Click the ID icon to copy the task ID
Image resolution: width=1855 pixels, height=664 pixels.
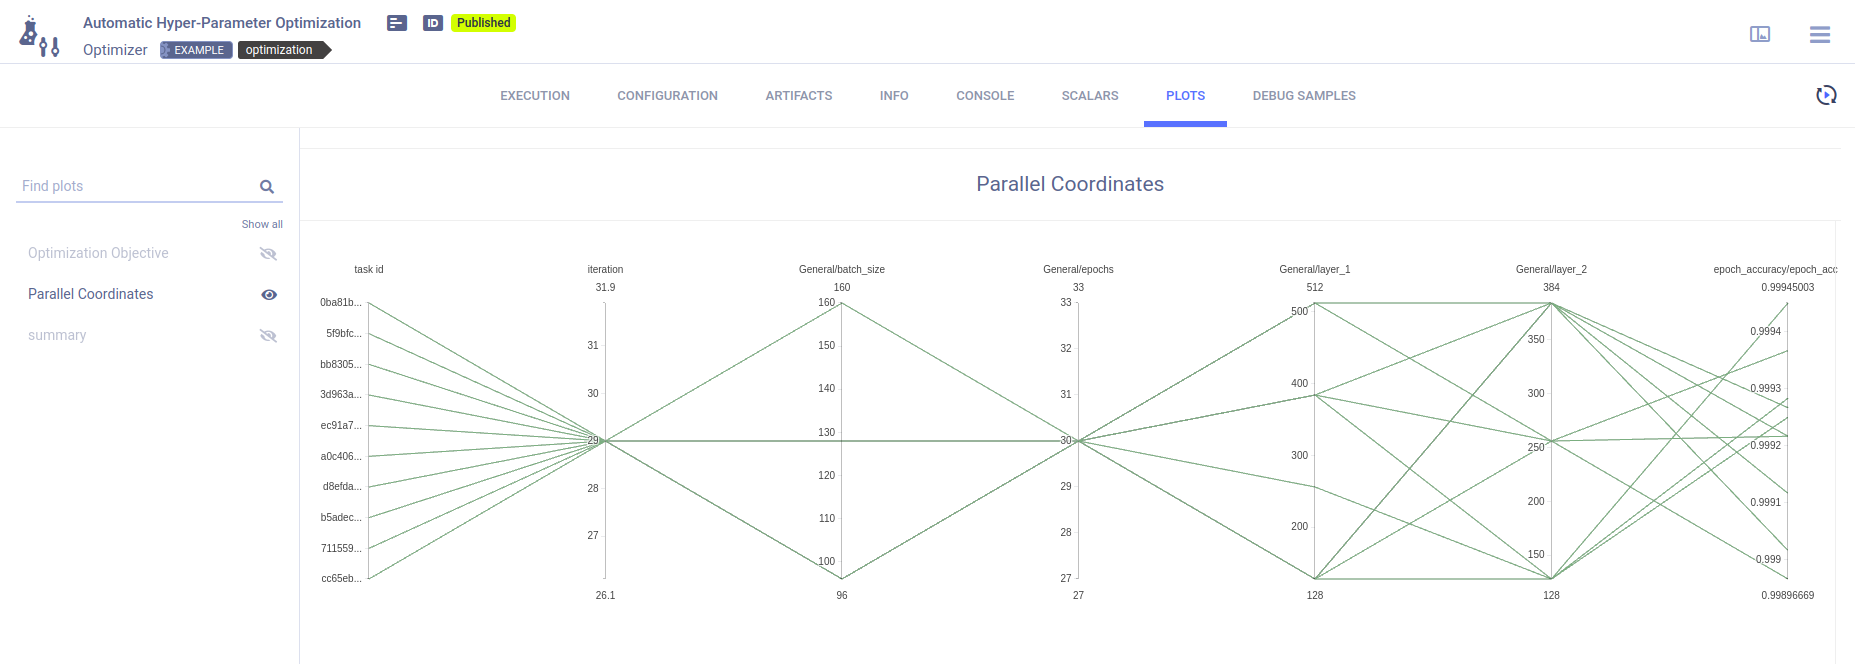tap(432, 22)
